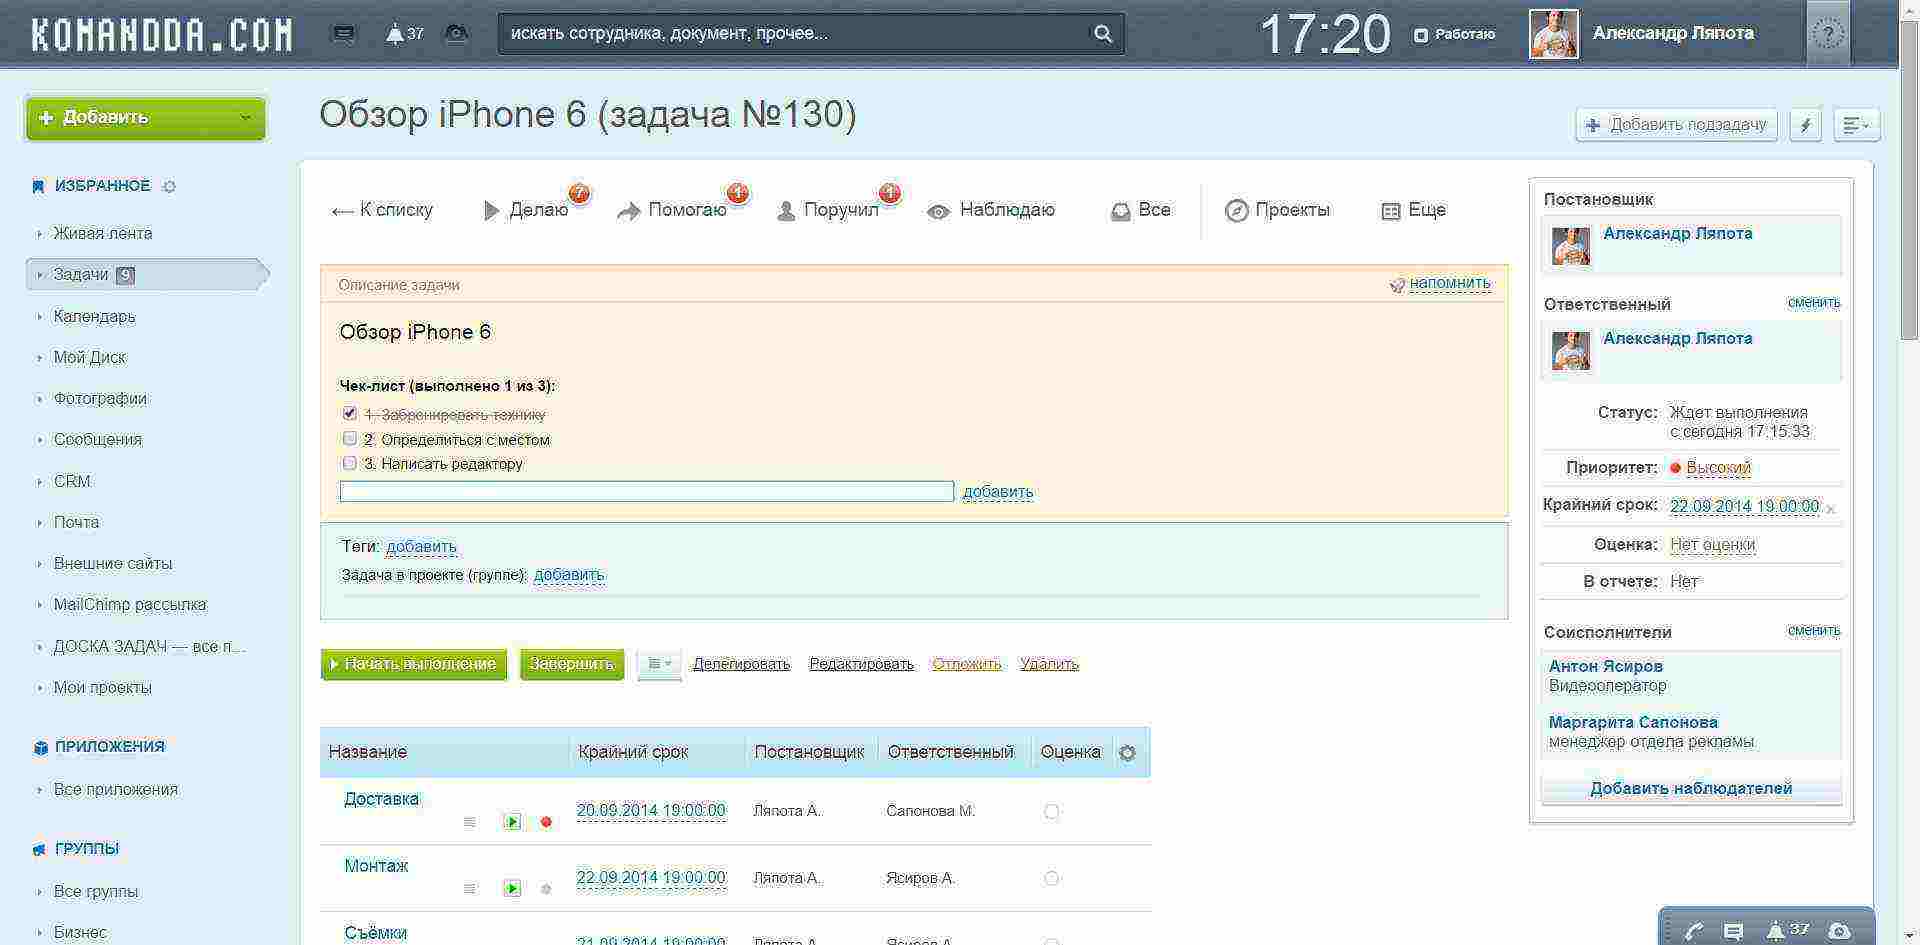Open Мой Диск in the sidebar
The width and height of the screenshot is (1920, 945).
[x=90, y=358]
